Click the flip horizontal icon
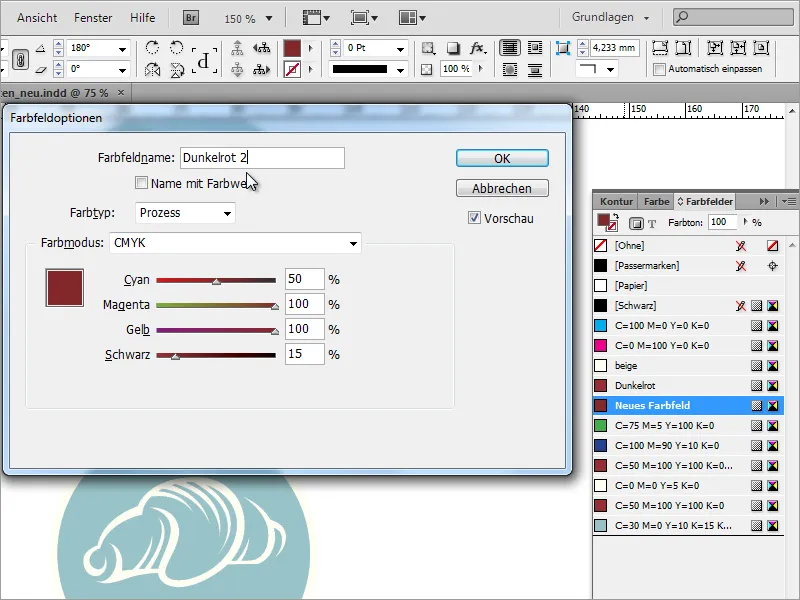This screenshot has width=800, height=600. tap(152, 69)
